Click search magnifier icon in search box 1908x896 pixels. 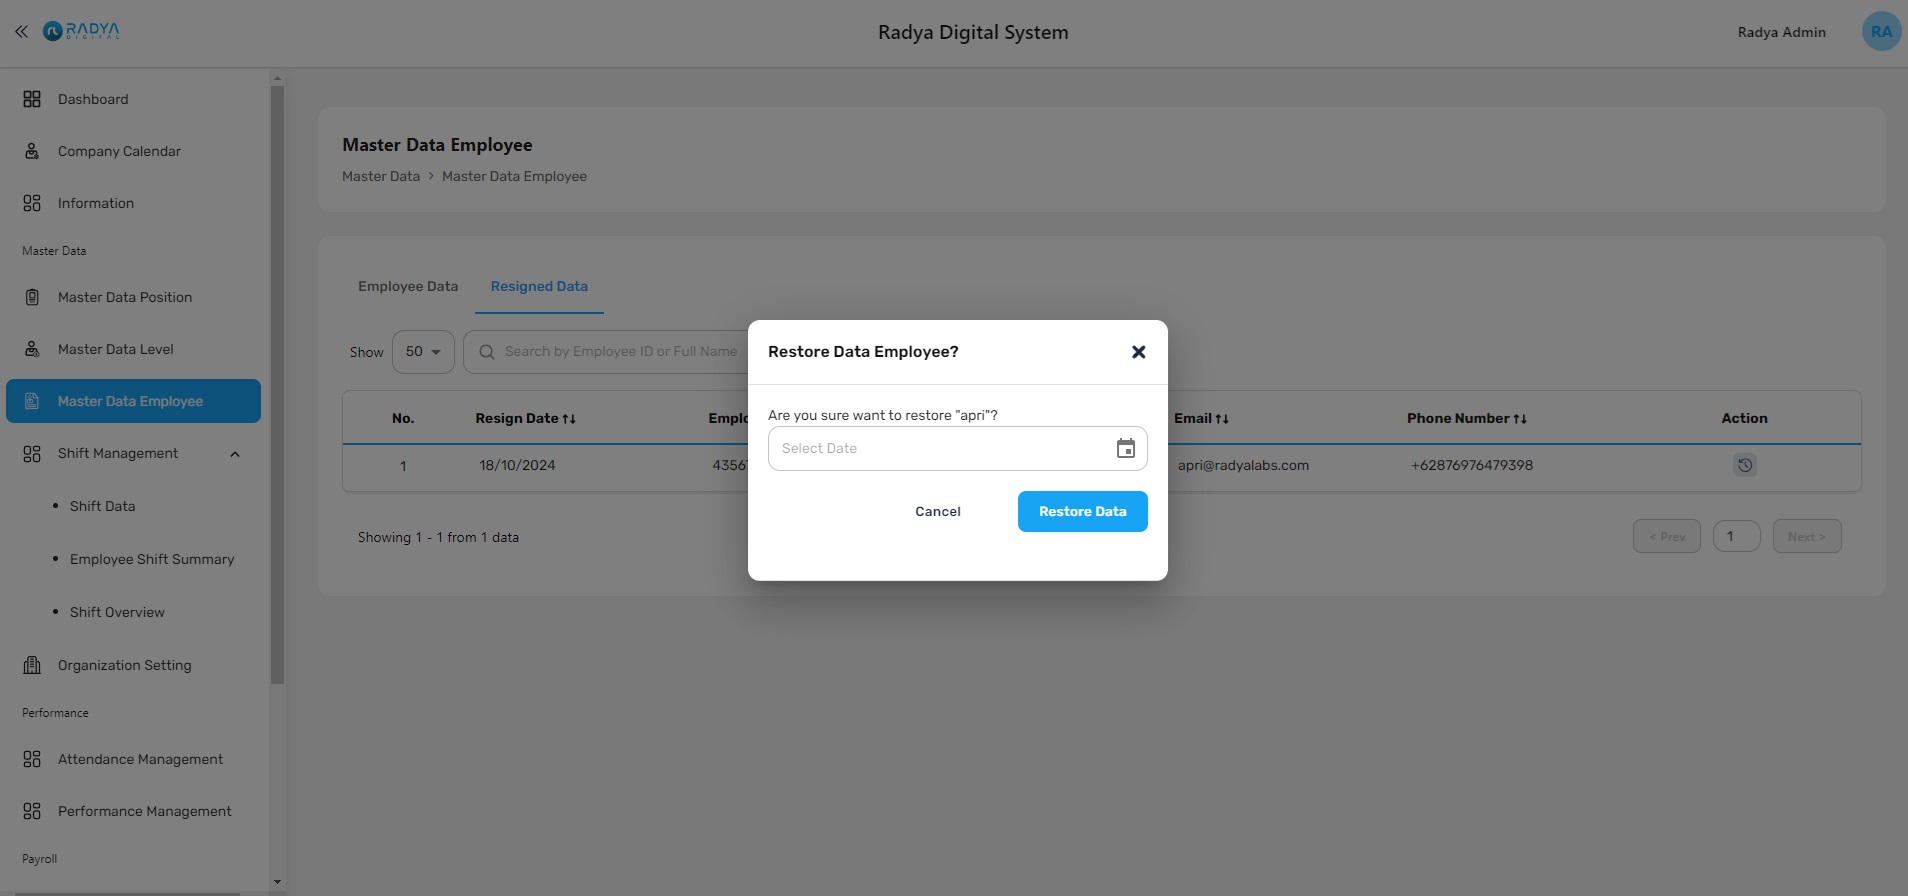click(487, 352)
